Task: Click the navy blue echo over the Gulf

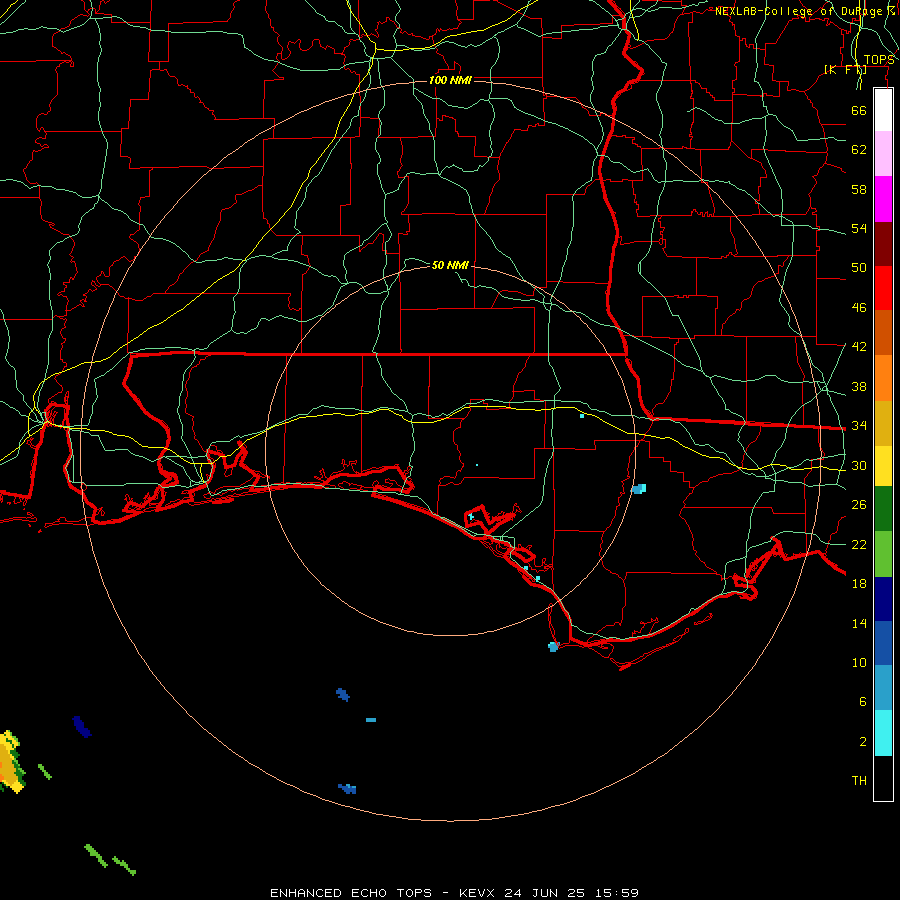Action: [82, 727]
